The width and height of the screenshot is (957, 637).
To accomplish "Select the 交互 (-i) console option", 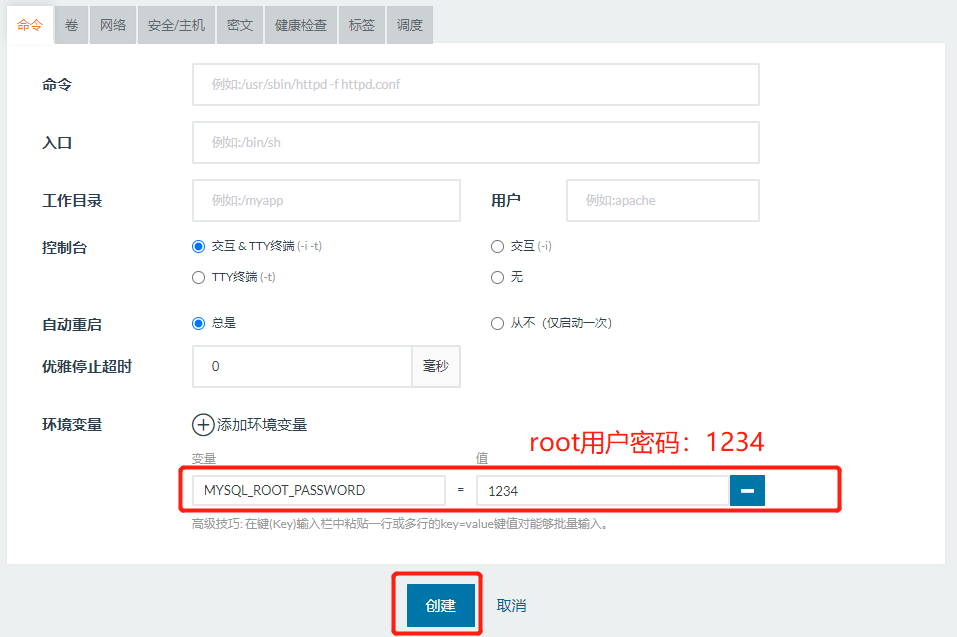I will [497, 246].
